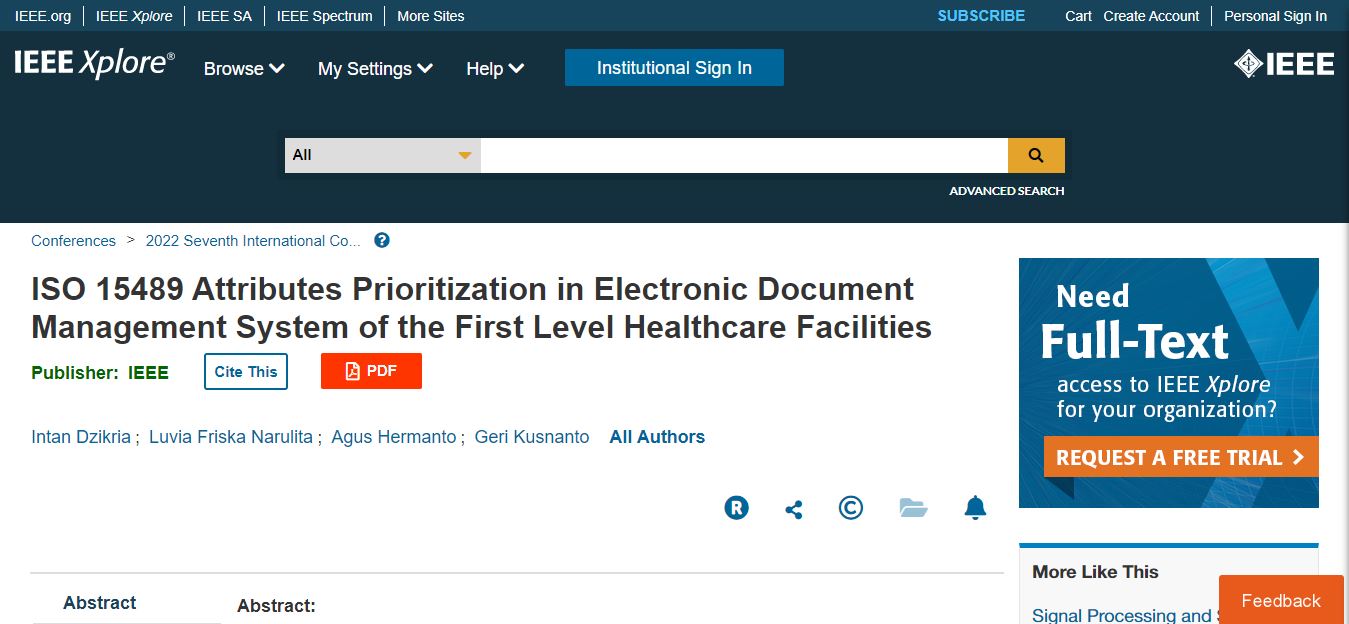Screen dimensions: 1349x624
Task: Click the Request a Free Trial banner
Action: (x=1180, y=457)
